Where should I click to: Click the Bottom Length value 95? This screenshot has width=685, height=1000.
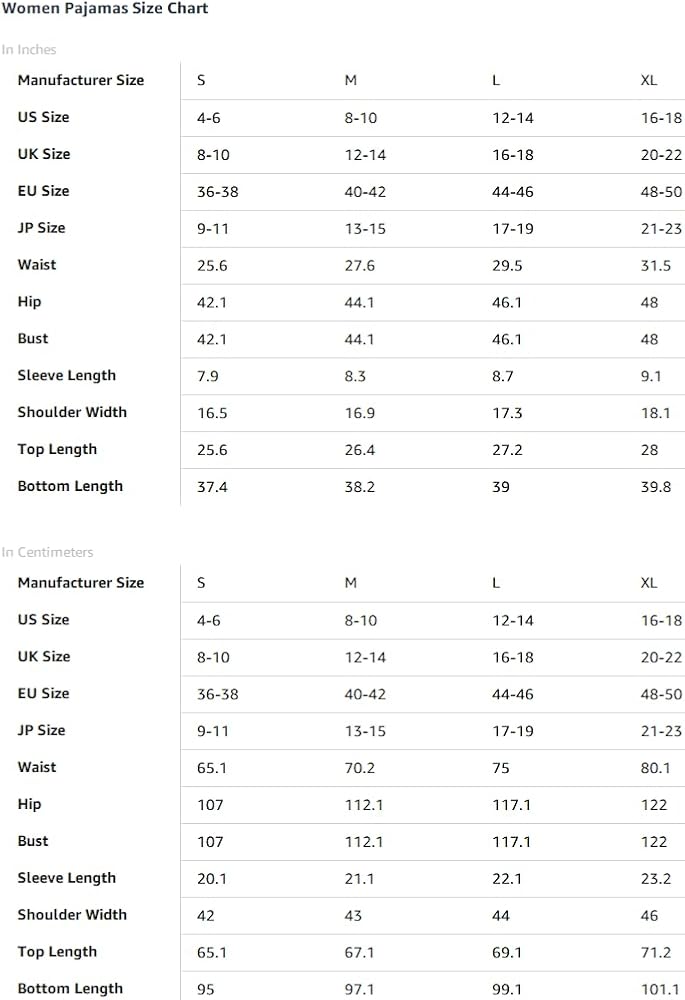pos(205,990)
